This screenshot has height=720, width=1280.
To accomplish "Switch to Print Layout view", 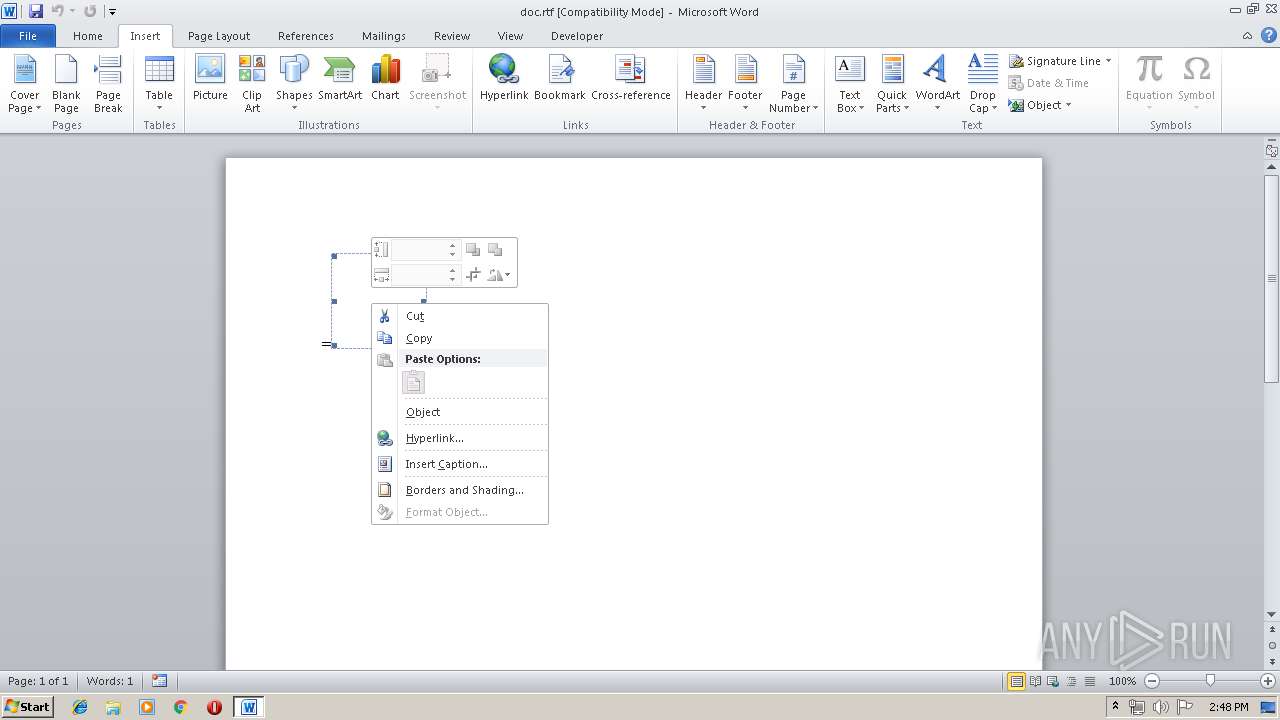I will 1016,681.
